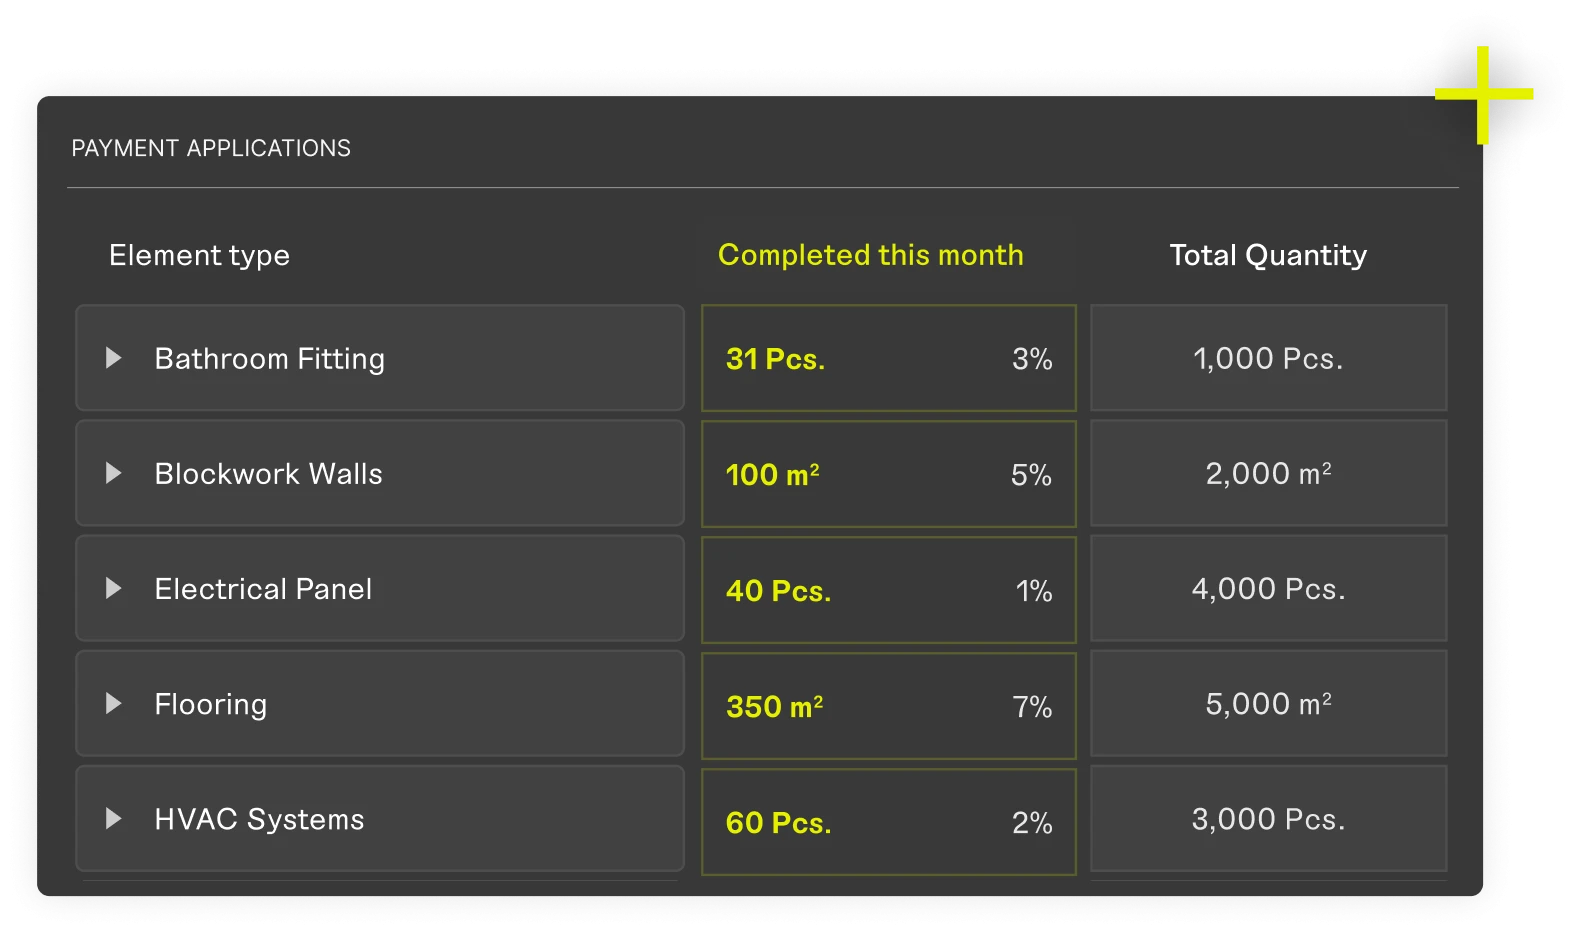Click the 31 Pcs. completed value

tap(775, 359)
